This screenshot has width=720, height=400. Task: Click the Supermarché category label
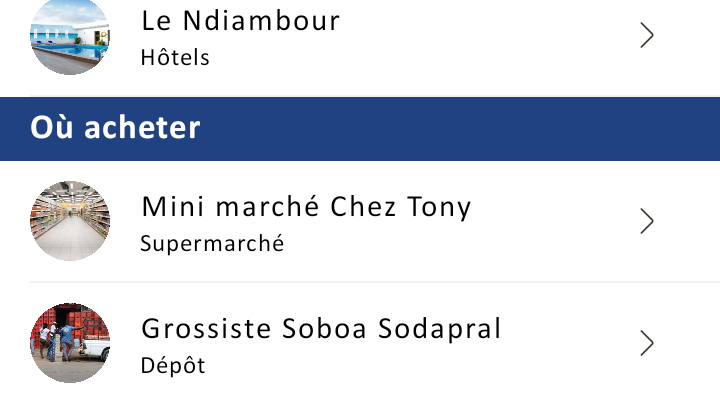click(212, 243)
